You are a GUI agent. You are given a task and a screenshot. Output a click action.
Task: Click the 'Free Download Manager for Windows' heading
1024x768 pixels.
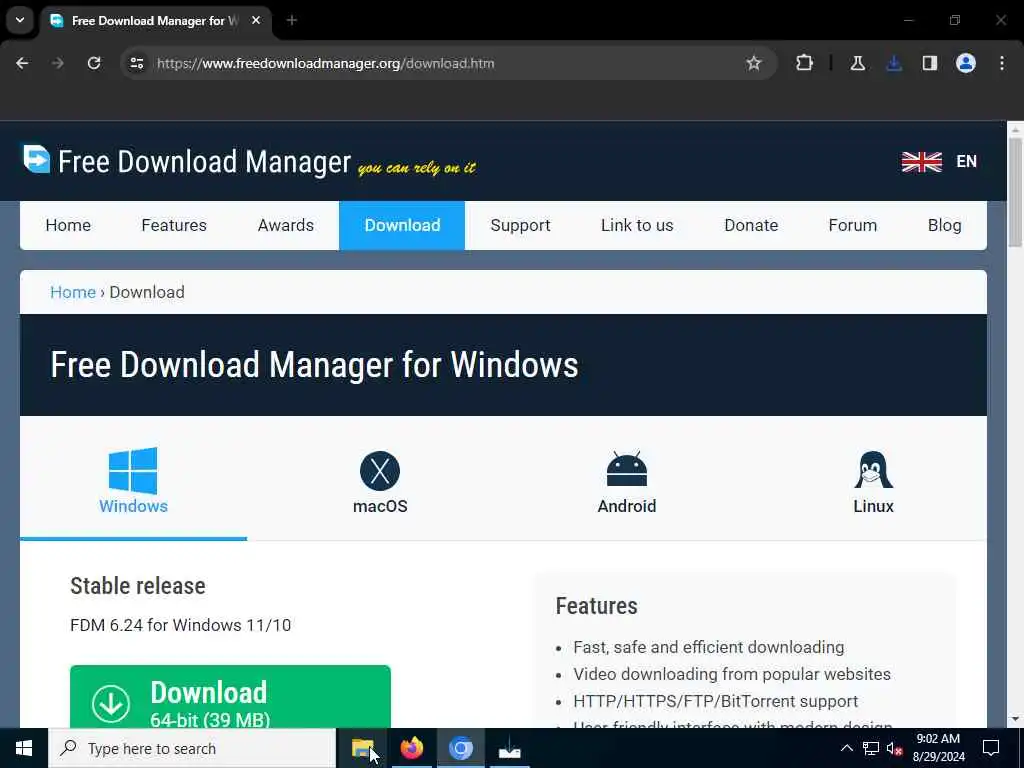tap(314, 364)
